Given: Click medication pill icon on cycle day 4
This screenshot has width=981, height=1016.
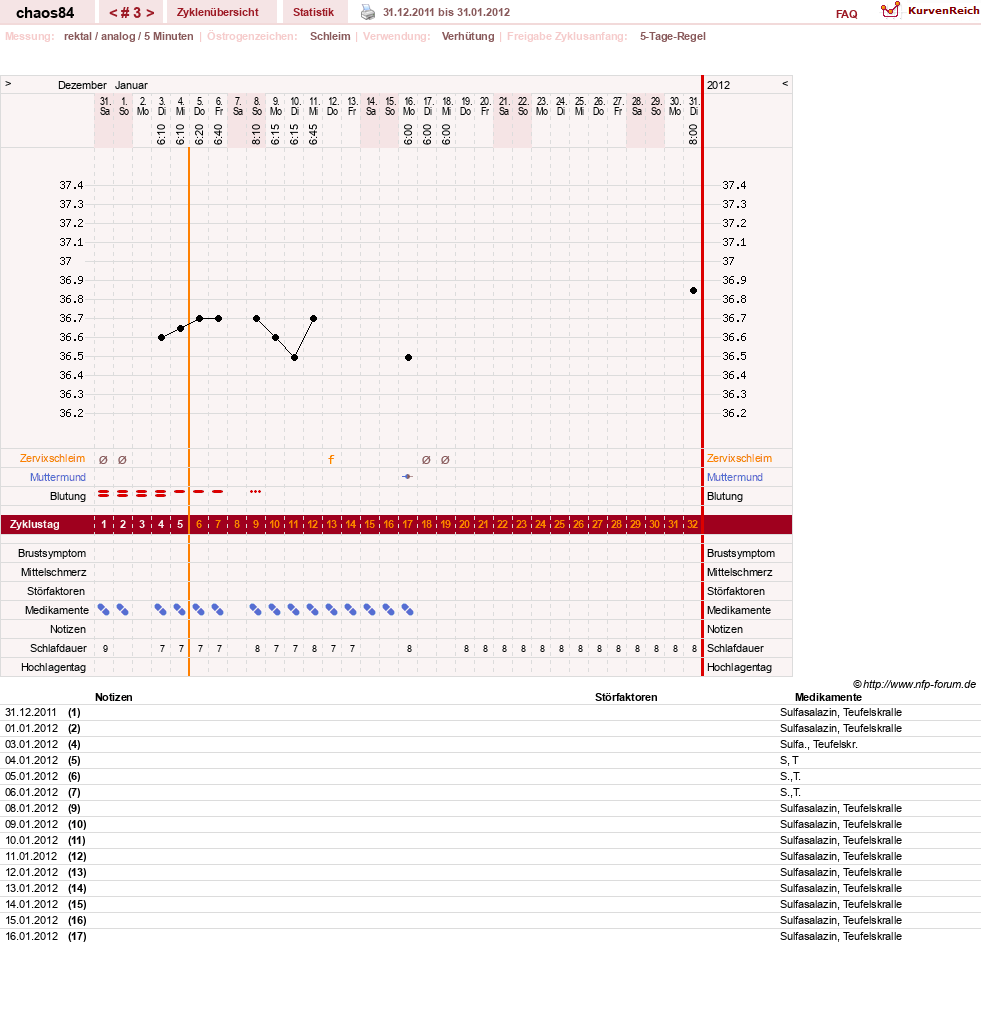Looking at the screenshot, I should coord(161,610).
